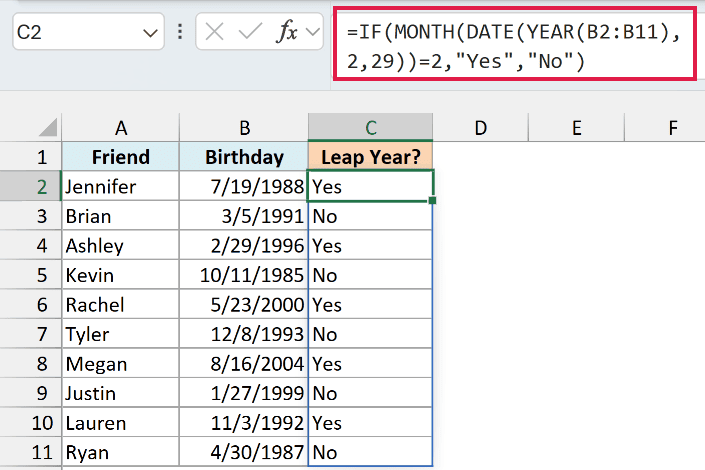This screenshot has height=470, width=705.
Task: Open the Name Box dropdown arrow
Action: point(150,33)
